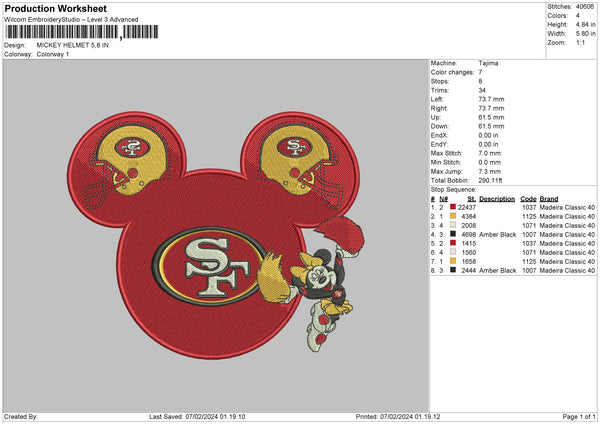Click the Color changes label
Image resolution: width=600 pixels, height=424 pixels.
tap(452, 72)
